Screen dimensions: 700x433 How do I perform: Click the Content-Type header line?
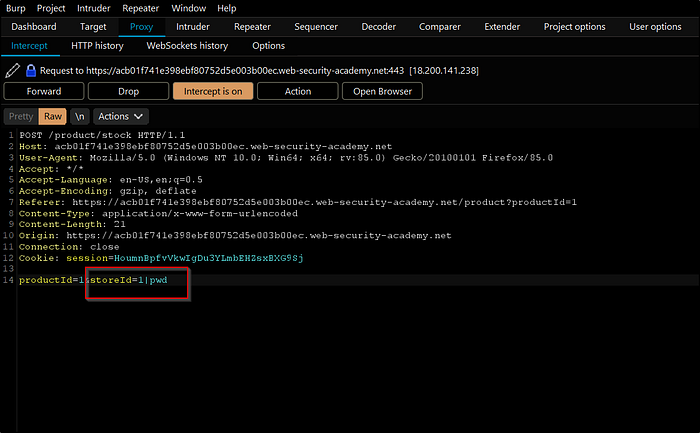pyautogui.click(x=158, y=213)
